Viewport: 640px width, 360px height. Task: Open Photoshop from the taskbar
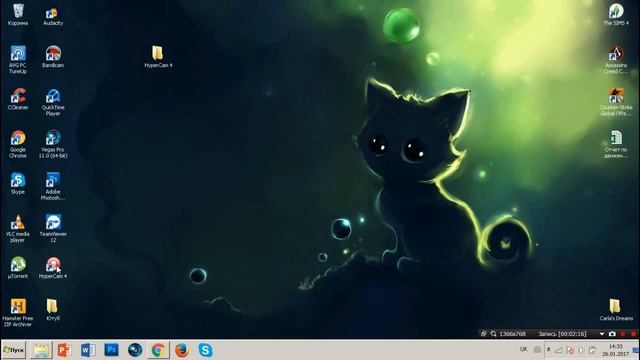click(x=111, y=350)
